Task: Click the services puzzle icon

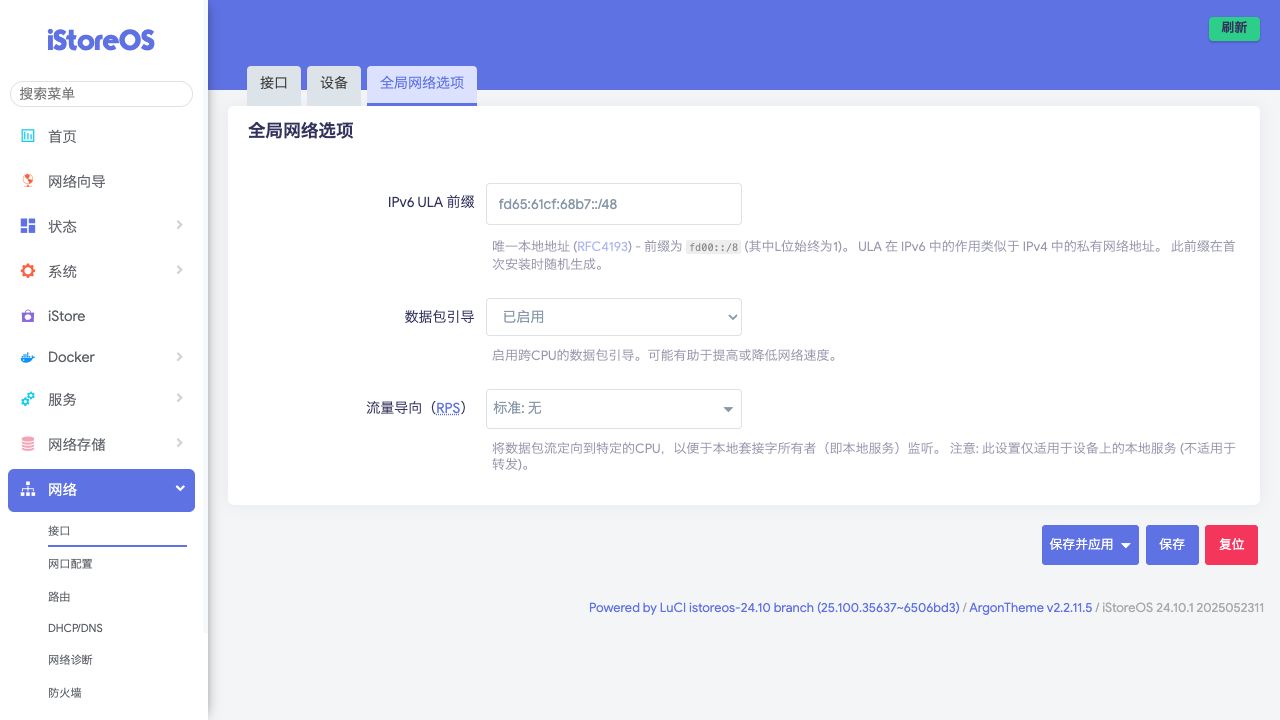Action: pos(28,399)
